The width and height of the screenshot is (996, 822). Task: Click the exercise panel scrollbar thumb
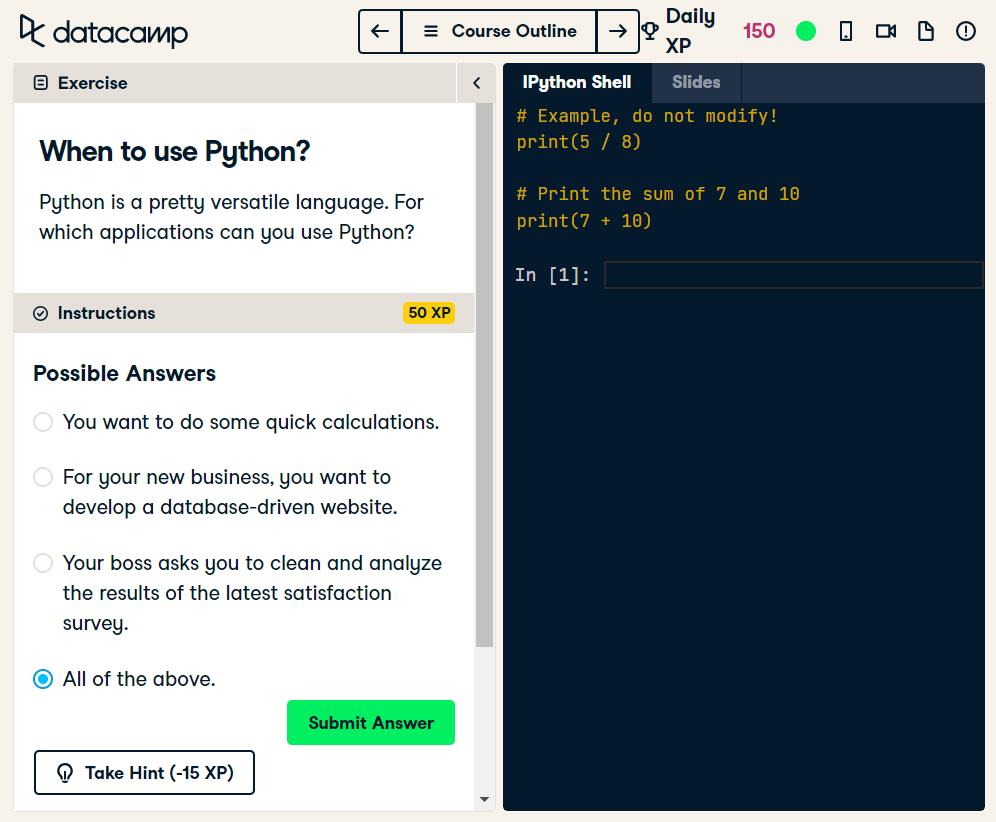(485, 375)
